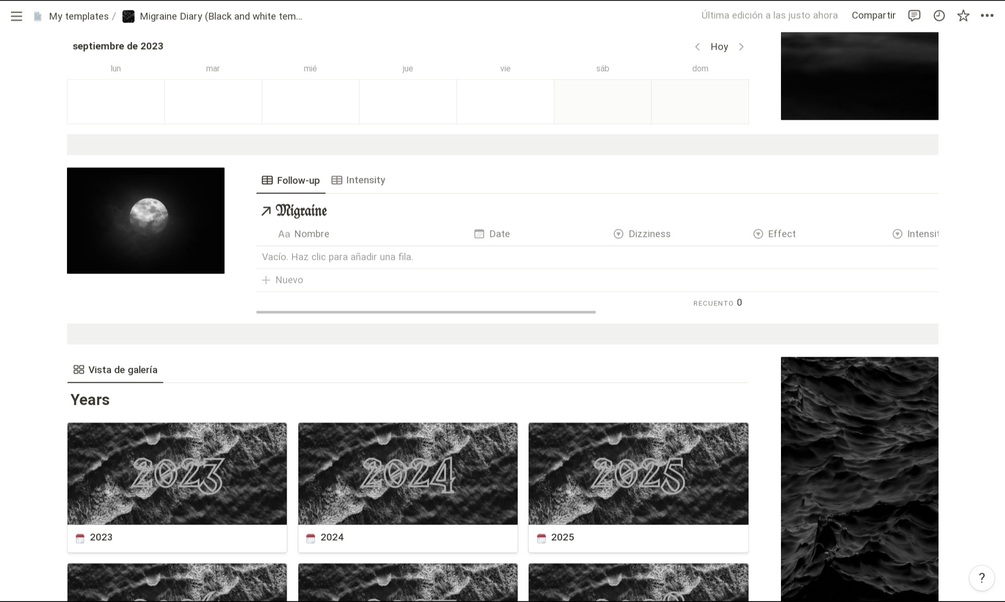The height and width of the screenshot is (602, 1005).
Task: Open page history clock icon
Action: [939, 16]
